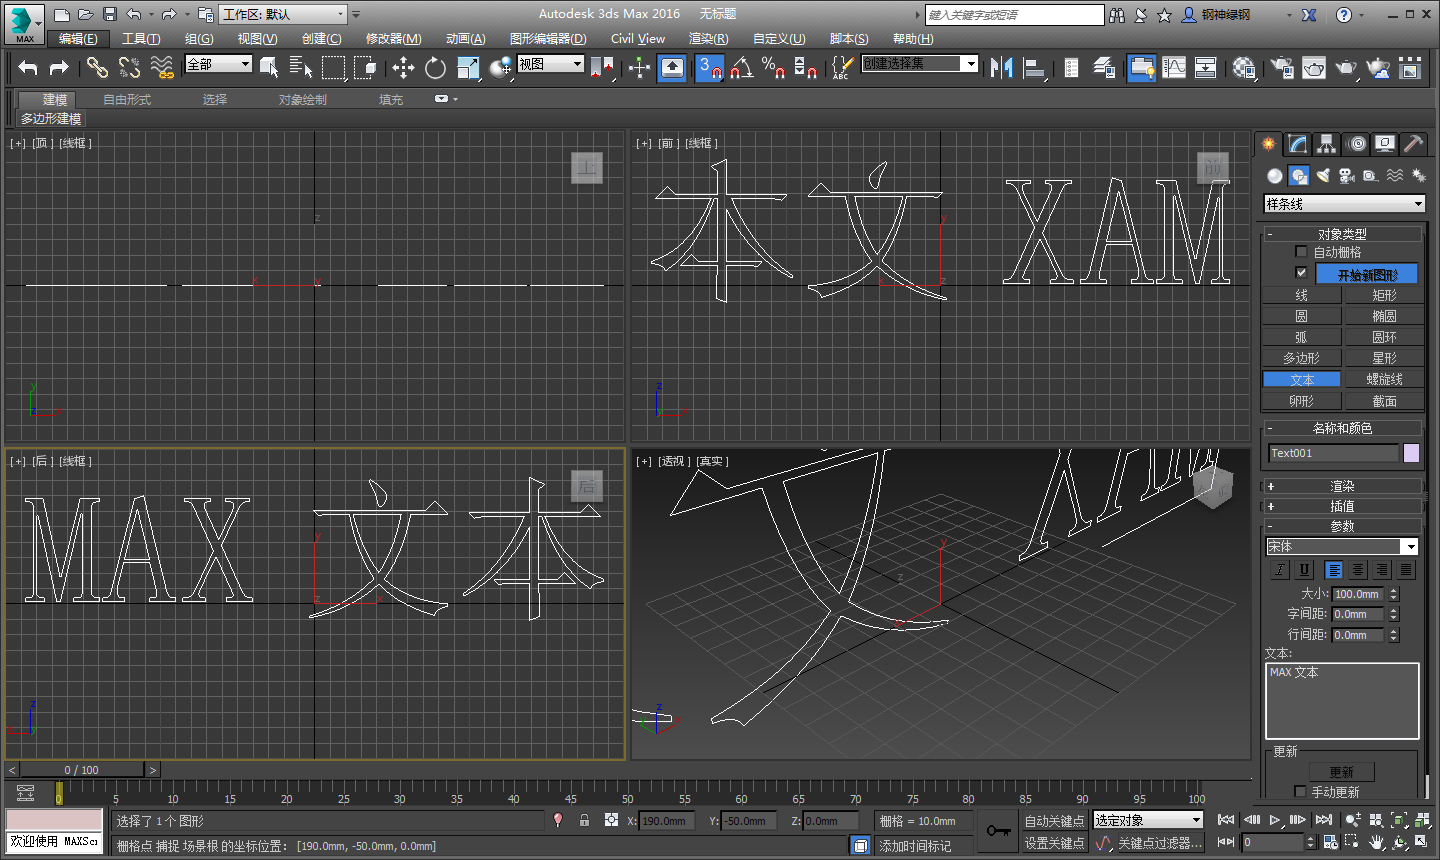This screenshot has height=860, width=1440.
Task: Select the Cameras creation category
Action: click(1347, 175)
